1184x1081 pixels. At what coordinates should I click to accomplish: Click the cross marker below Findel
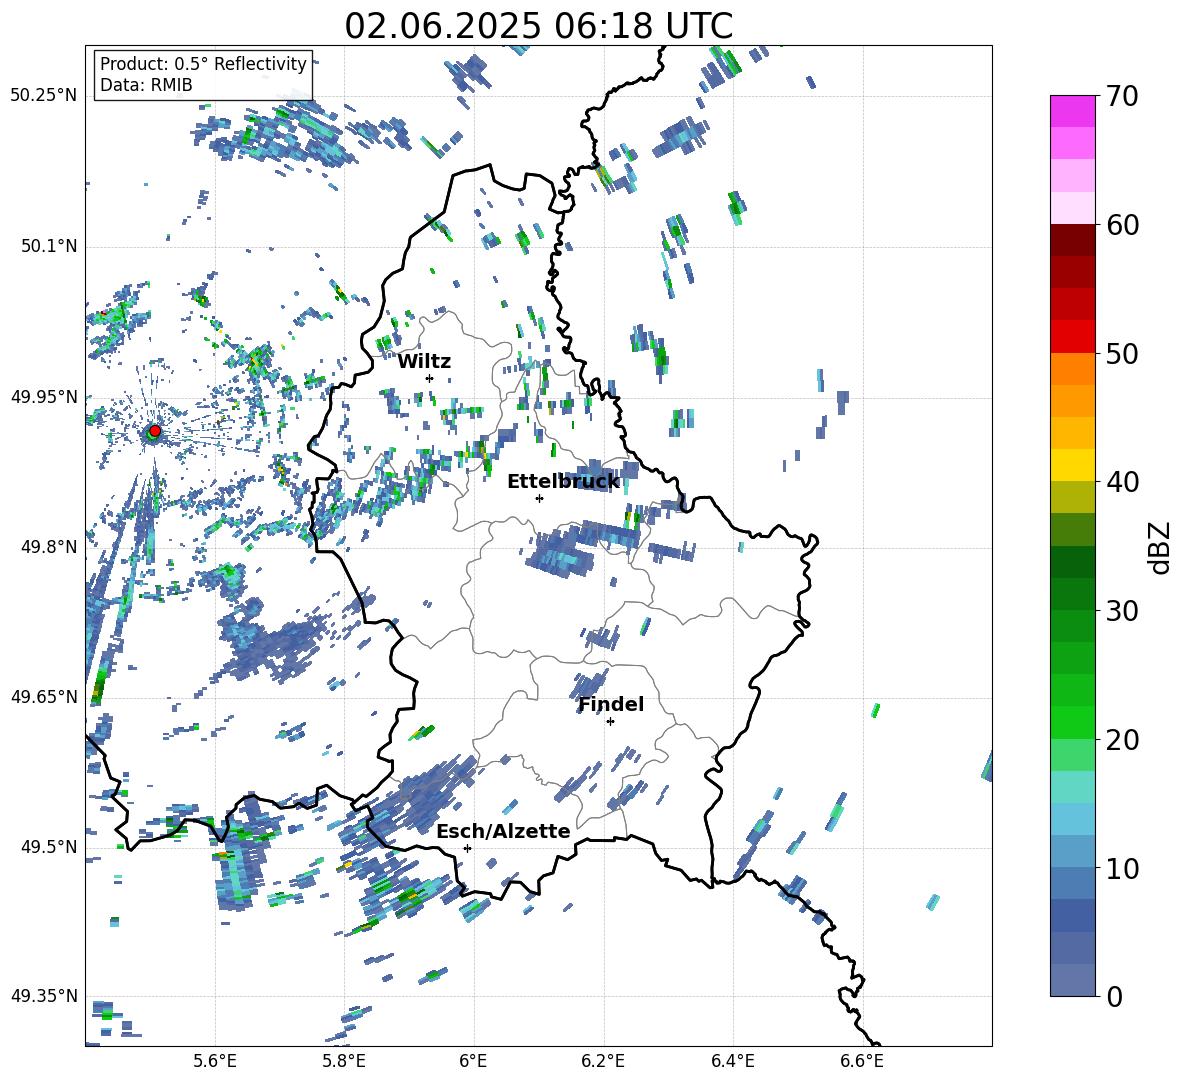pyautogui.click(x=610, y=722)
